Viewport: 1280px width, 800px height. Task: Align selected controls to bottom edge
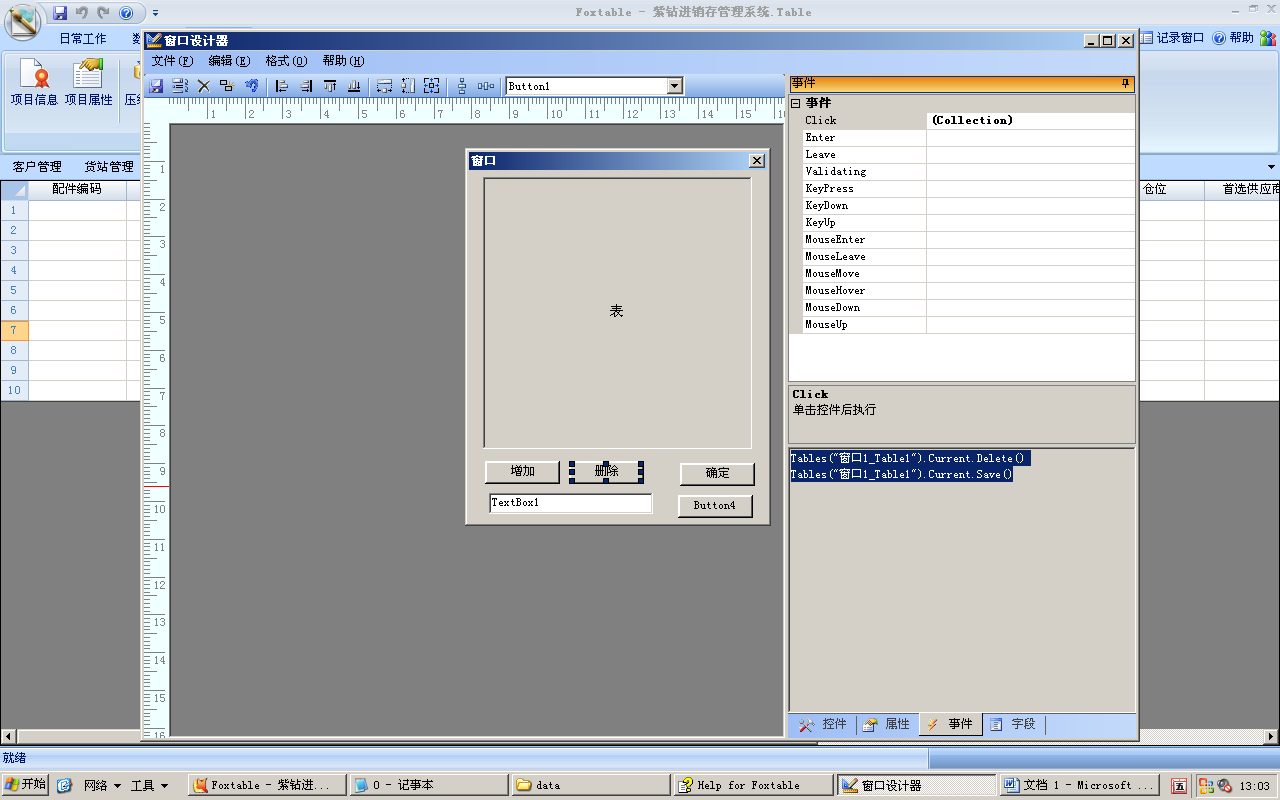coord(354,86)
